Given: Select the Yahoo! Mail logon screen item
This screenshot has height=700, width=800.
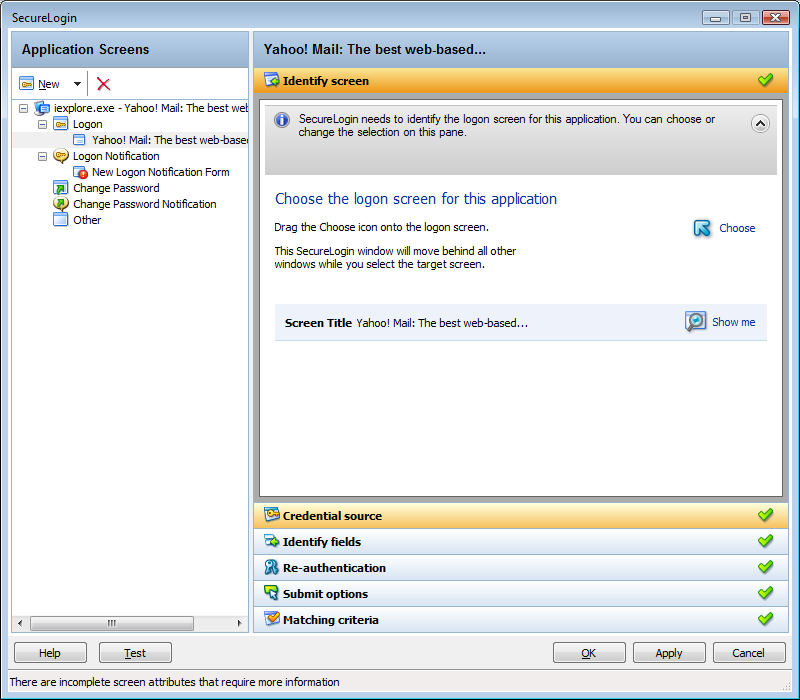Looking at the screenshot, I should tap(170, 140).
